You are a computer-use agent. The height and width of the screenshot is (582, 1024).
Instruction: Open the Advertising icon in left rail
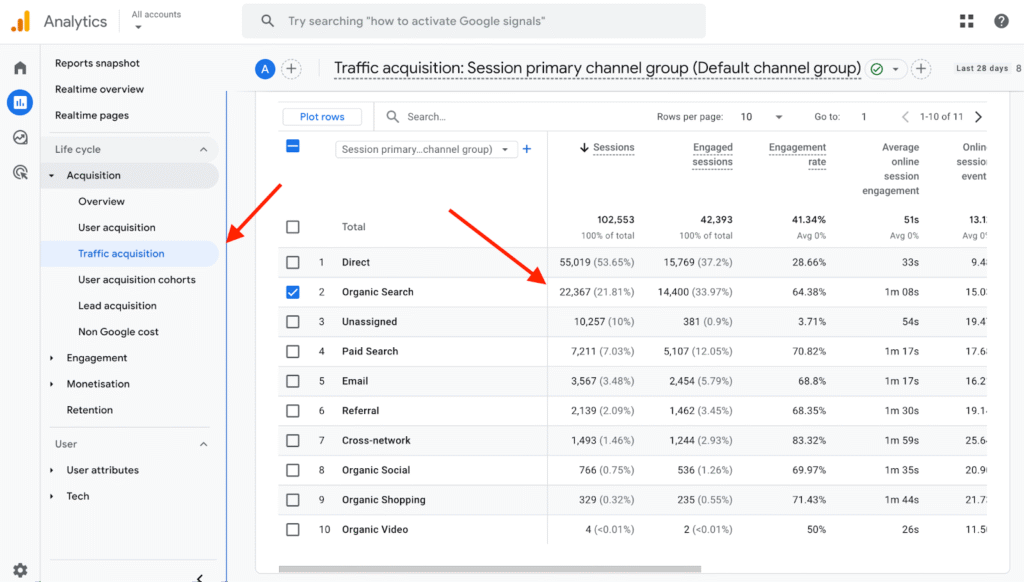[20, 172]
